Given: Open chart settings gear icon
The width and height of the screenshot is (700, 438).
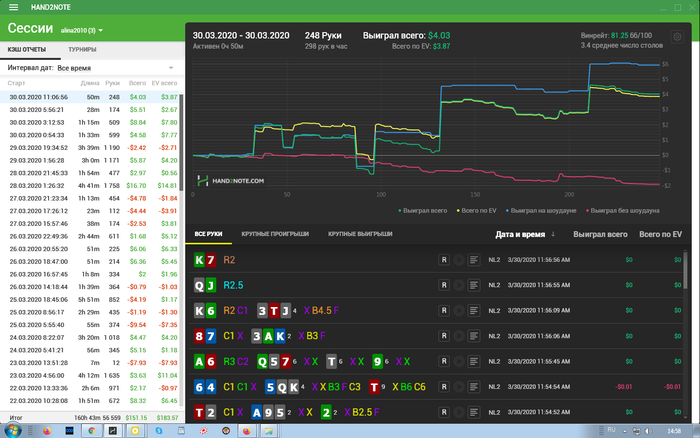Looking at the screenshot, I should pos(677,37).
